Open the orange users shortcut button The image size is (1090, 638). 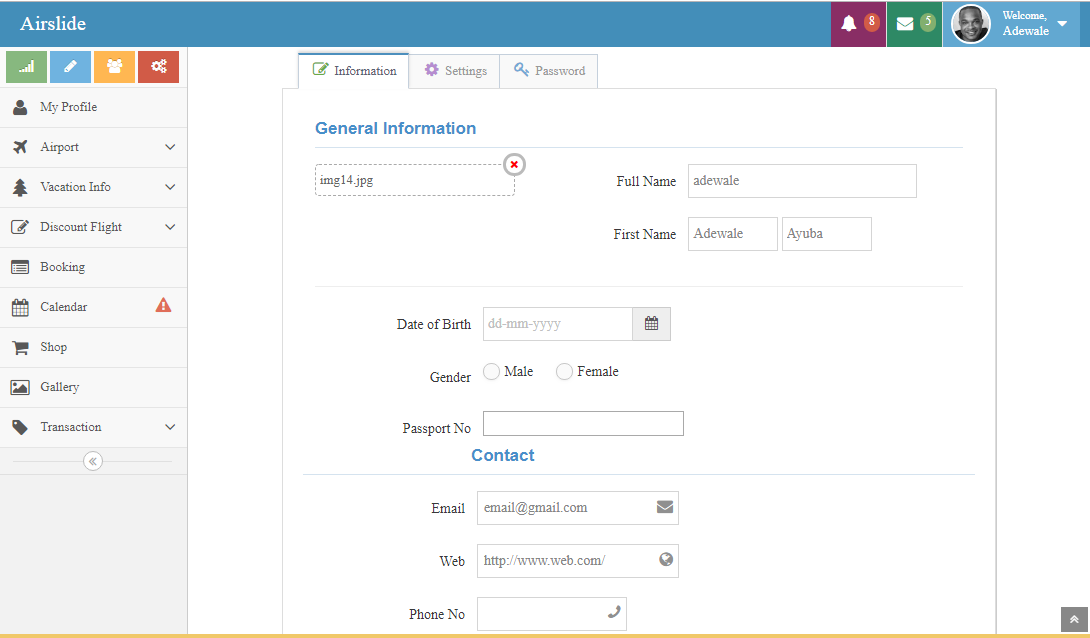[x=114, y=67]
